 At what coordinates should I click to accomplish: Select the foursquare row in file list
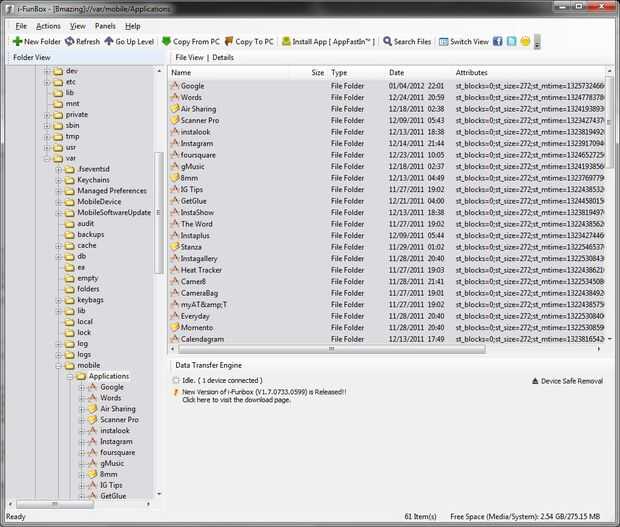[x=387, y=155]
